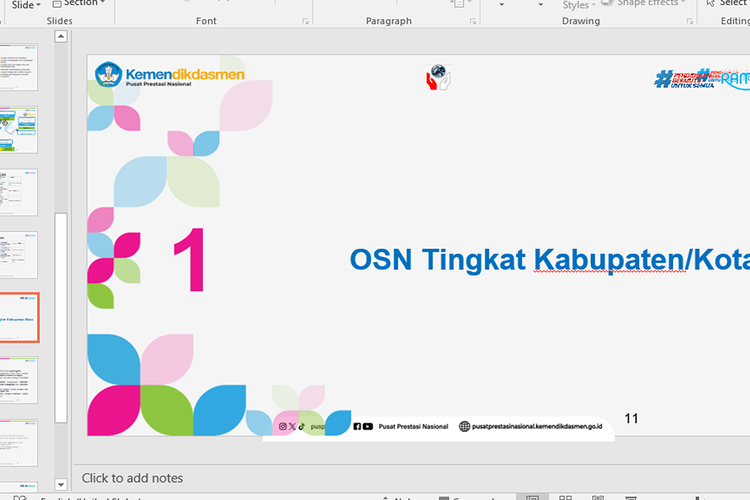Select the orange-bordered current slide thumbnail
Viewport: 750px width, 500px height.
click(19, 318)
